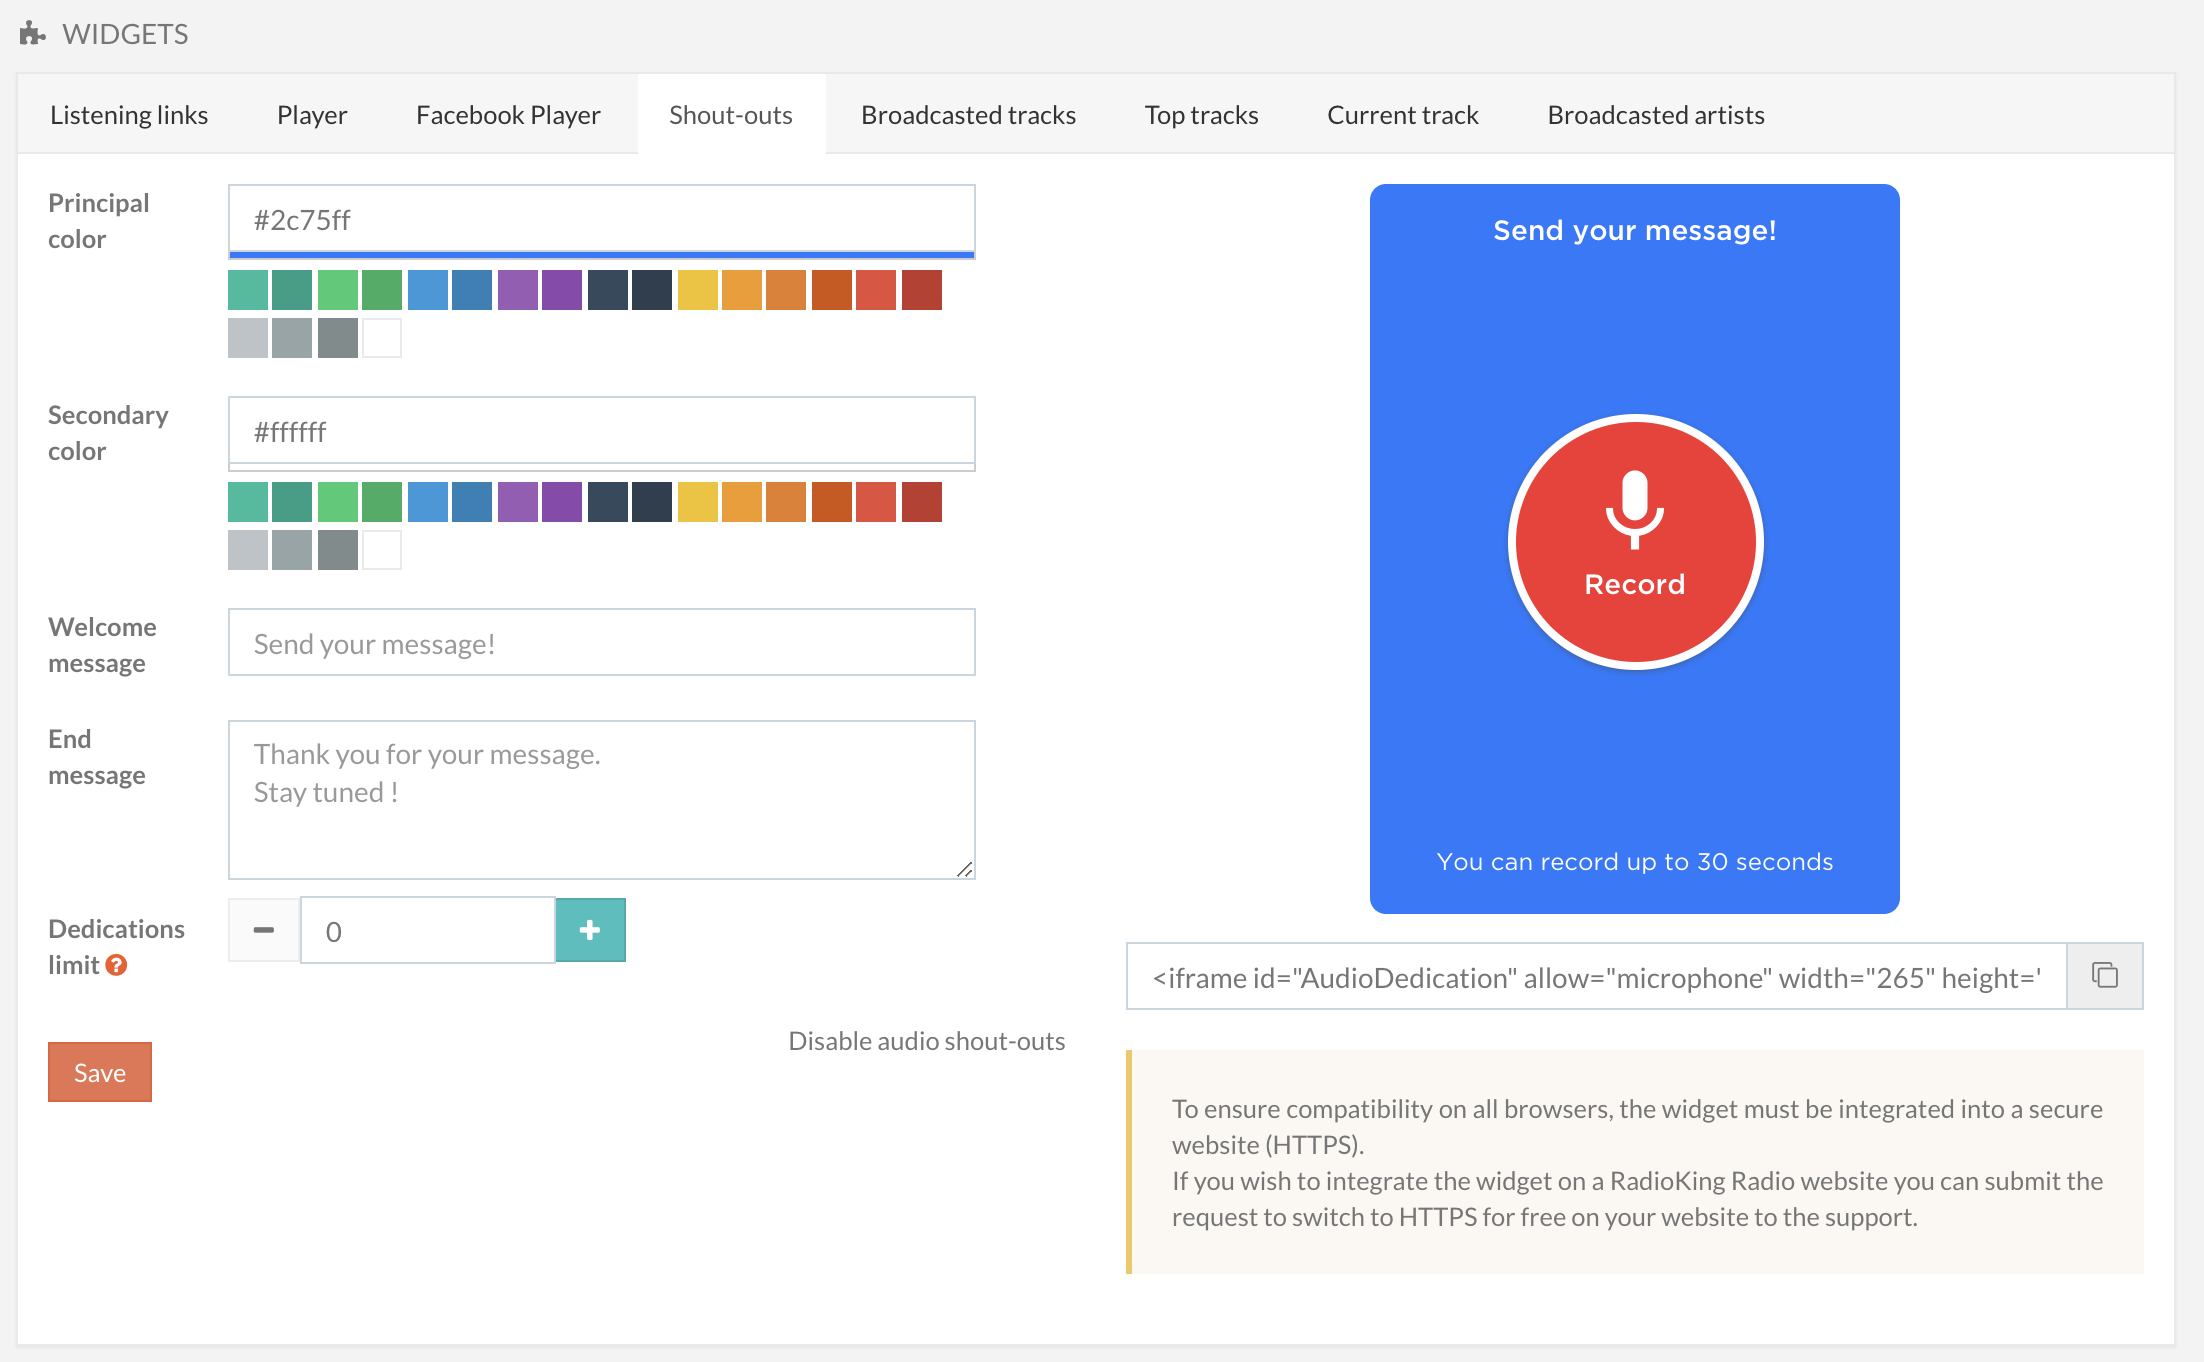
Task: Switch to the Facebook Player tab
Action: click(x=508, y=115)
